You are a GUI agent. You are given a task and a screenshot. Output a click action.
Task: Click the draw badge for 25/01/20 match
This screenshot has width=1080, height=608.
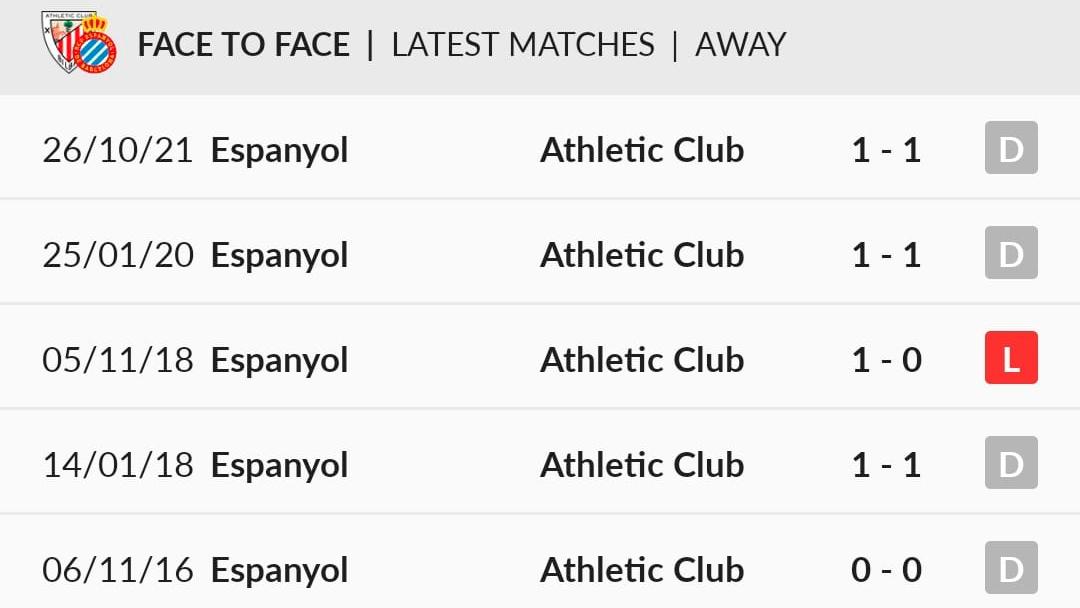(1011, 253)
